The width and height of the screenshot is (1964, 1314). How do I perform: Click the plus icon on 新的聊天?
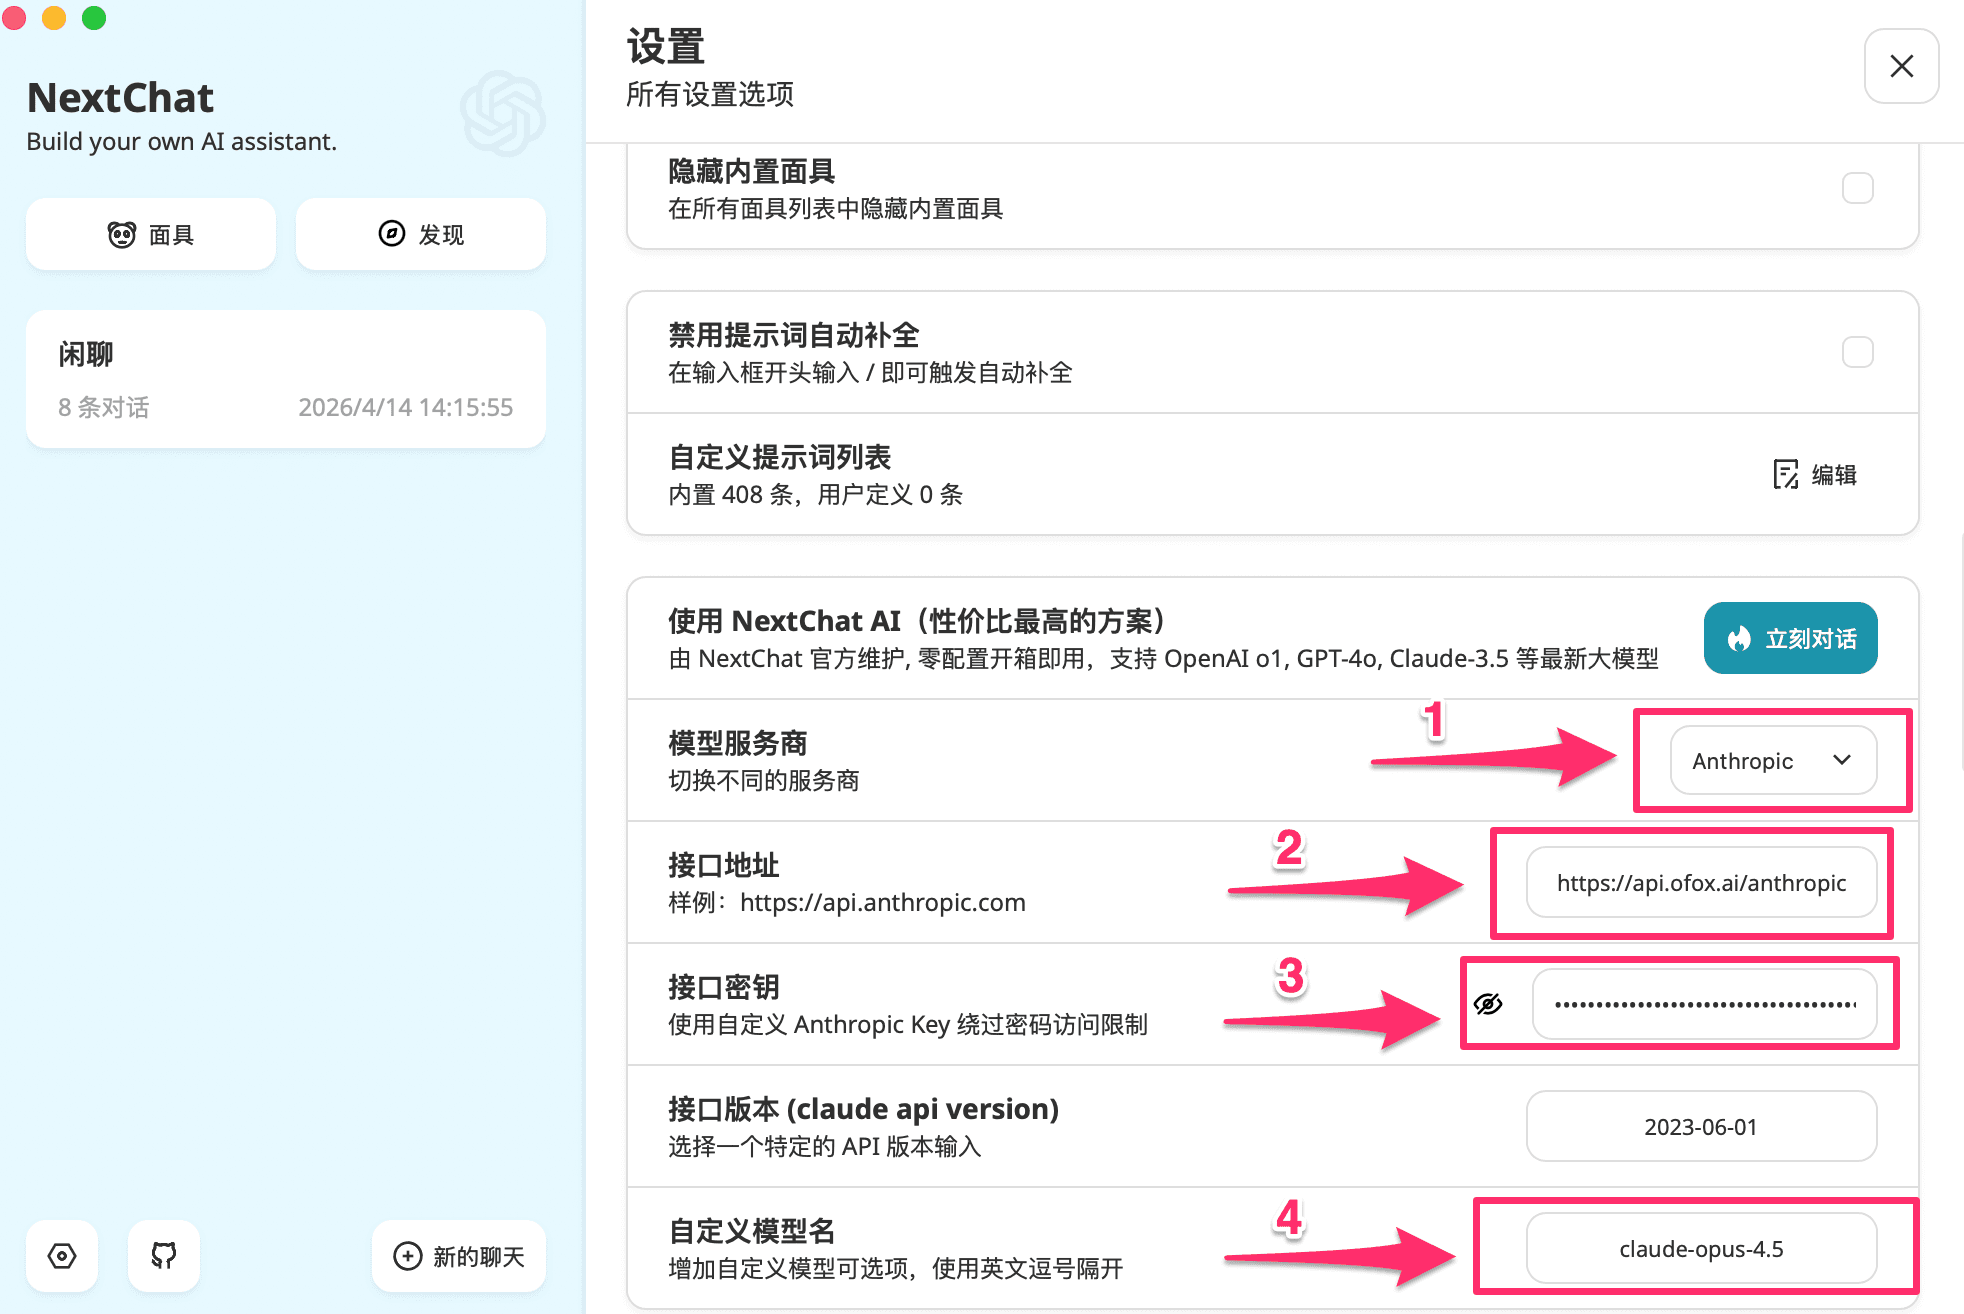point(408,1256)
